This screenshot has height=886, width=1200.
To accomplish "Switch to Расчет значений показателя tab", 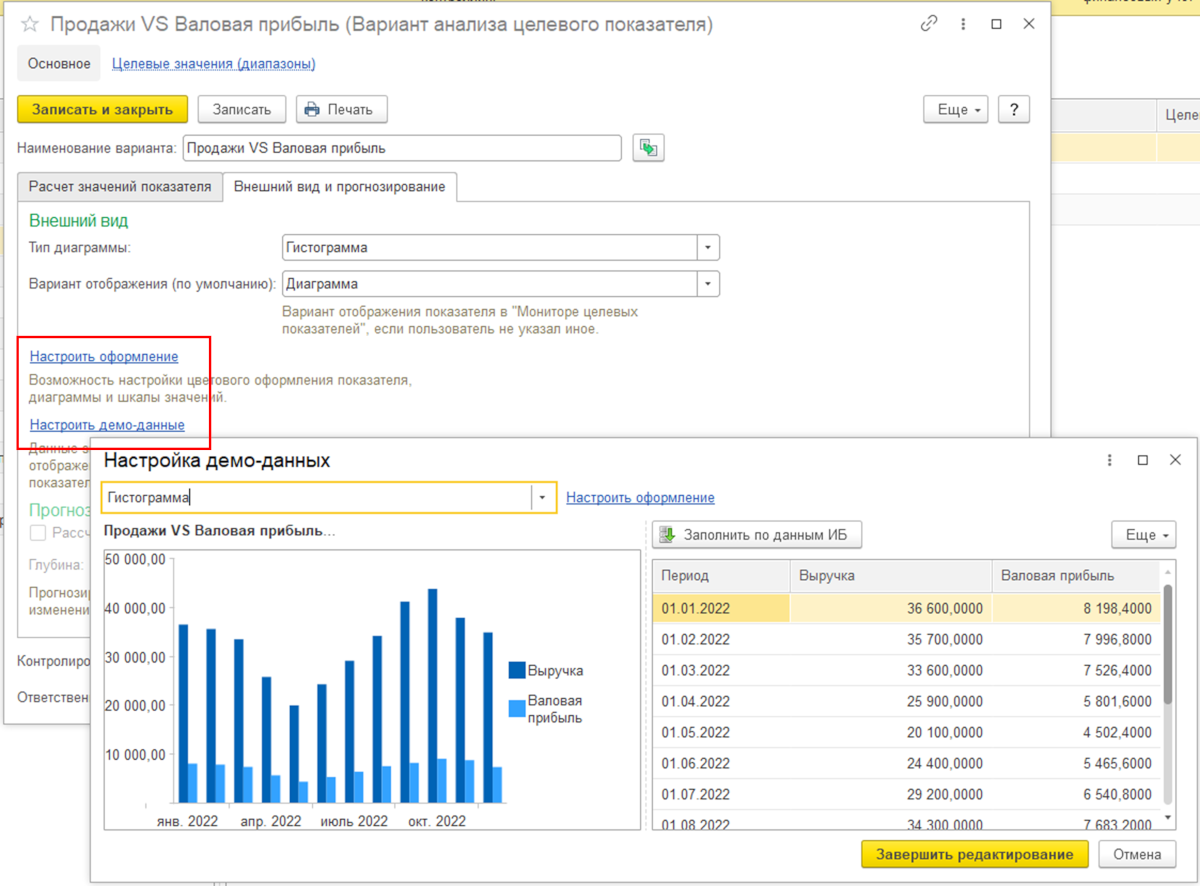I will 120,187.
